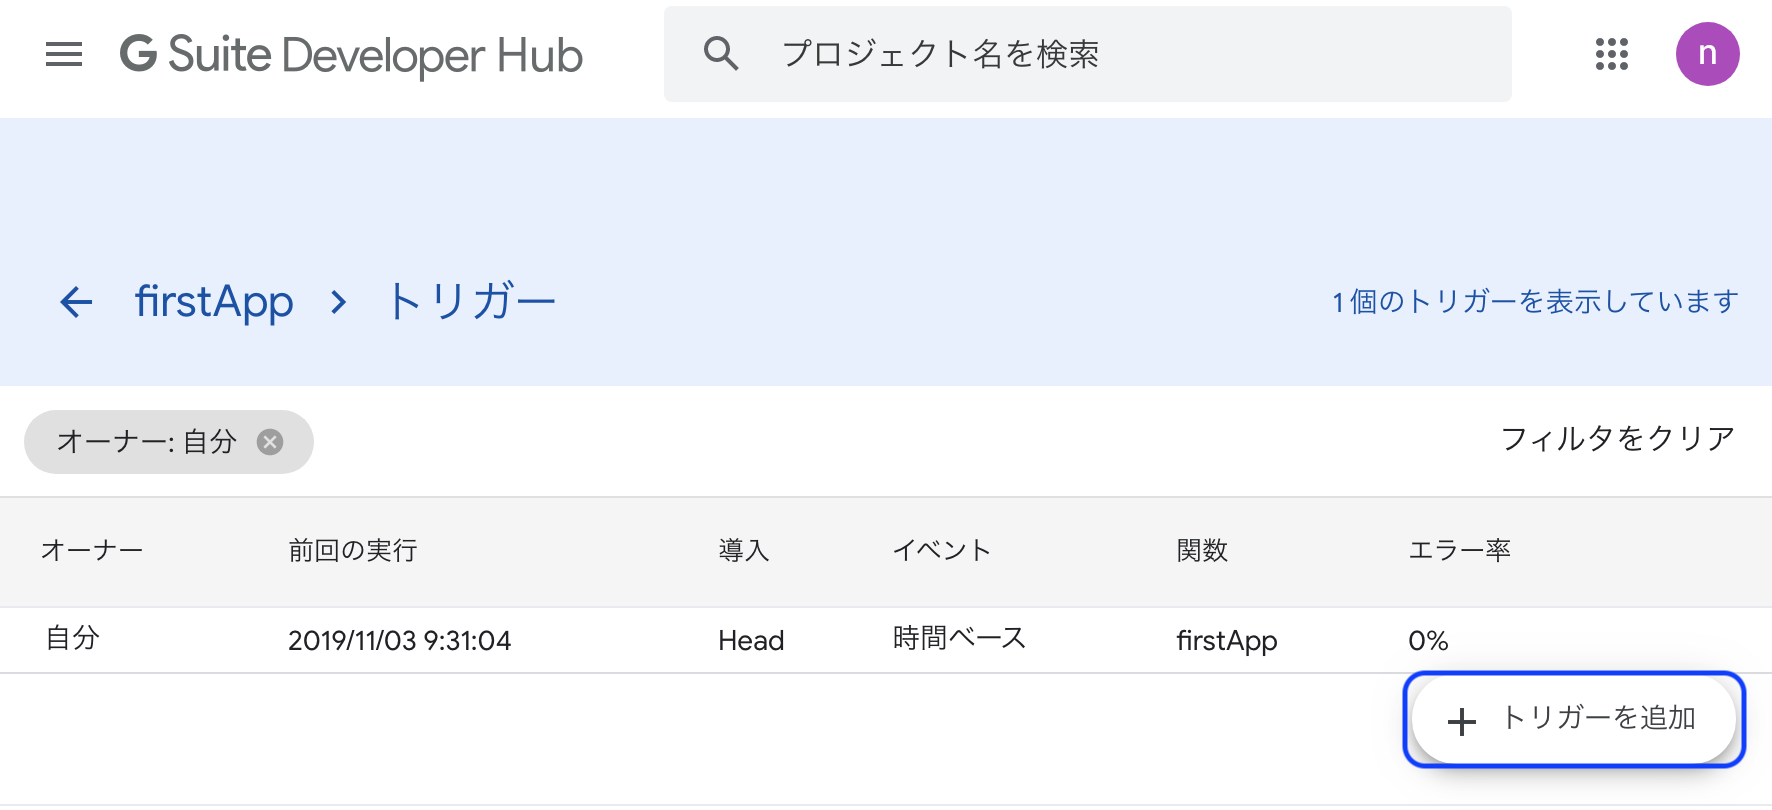
Task: Go back with the left arrow
Action: tap(76, 302)
